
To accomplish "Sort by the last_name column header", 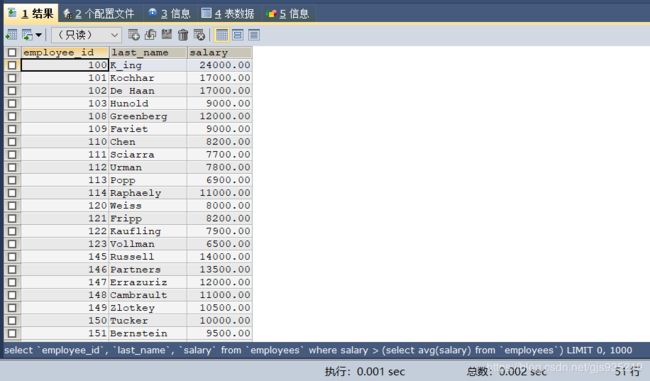I will coord(148,52).
